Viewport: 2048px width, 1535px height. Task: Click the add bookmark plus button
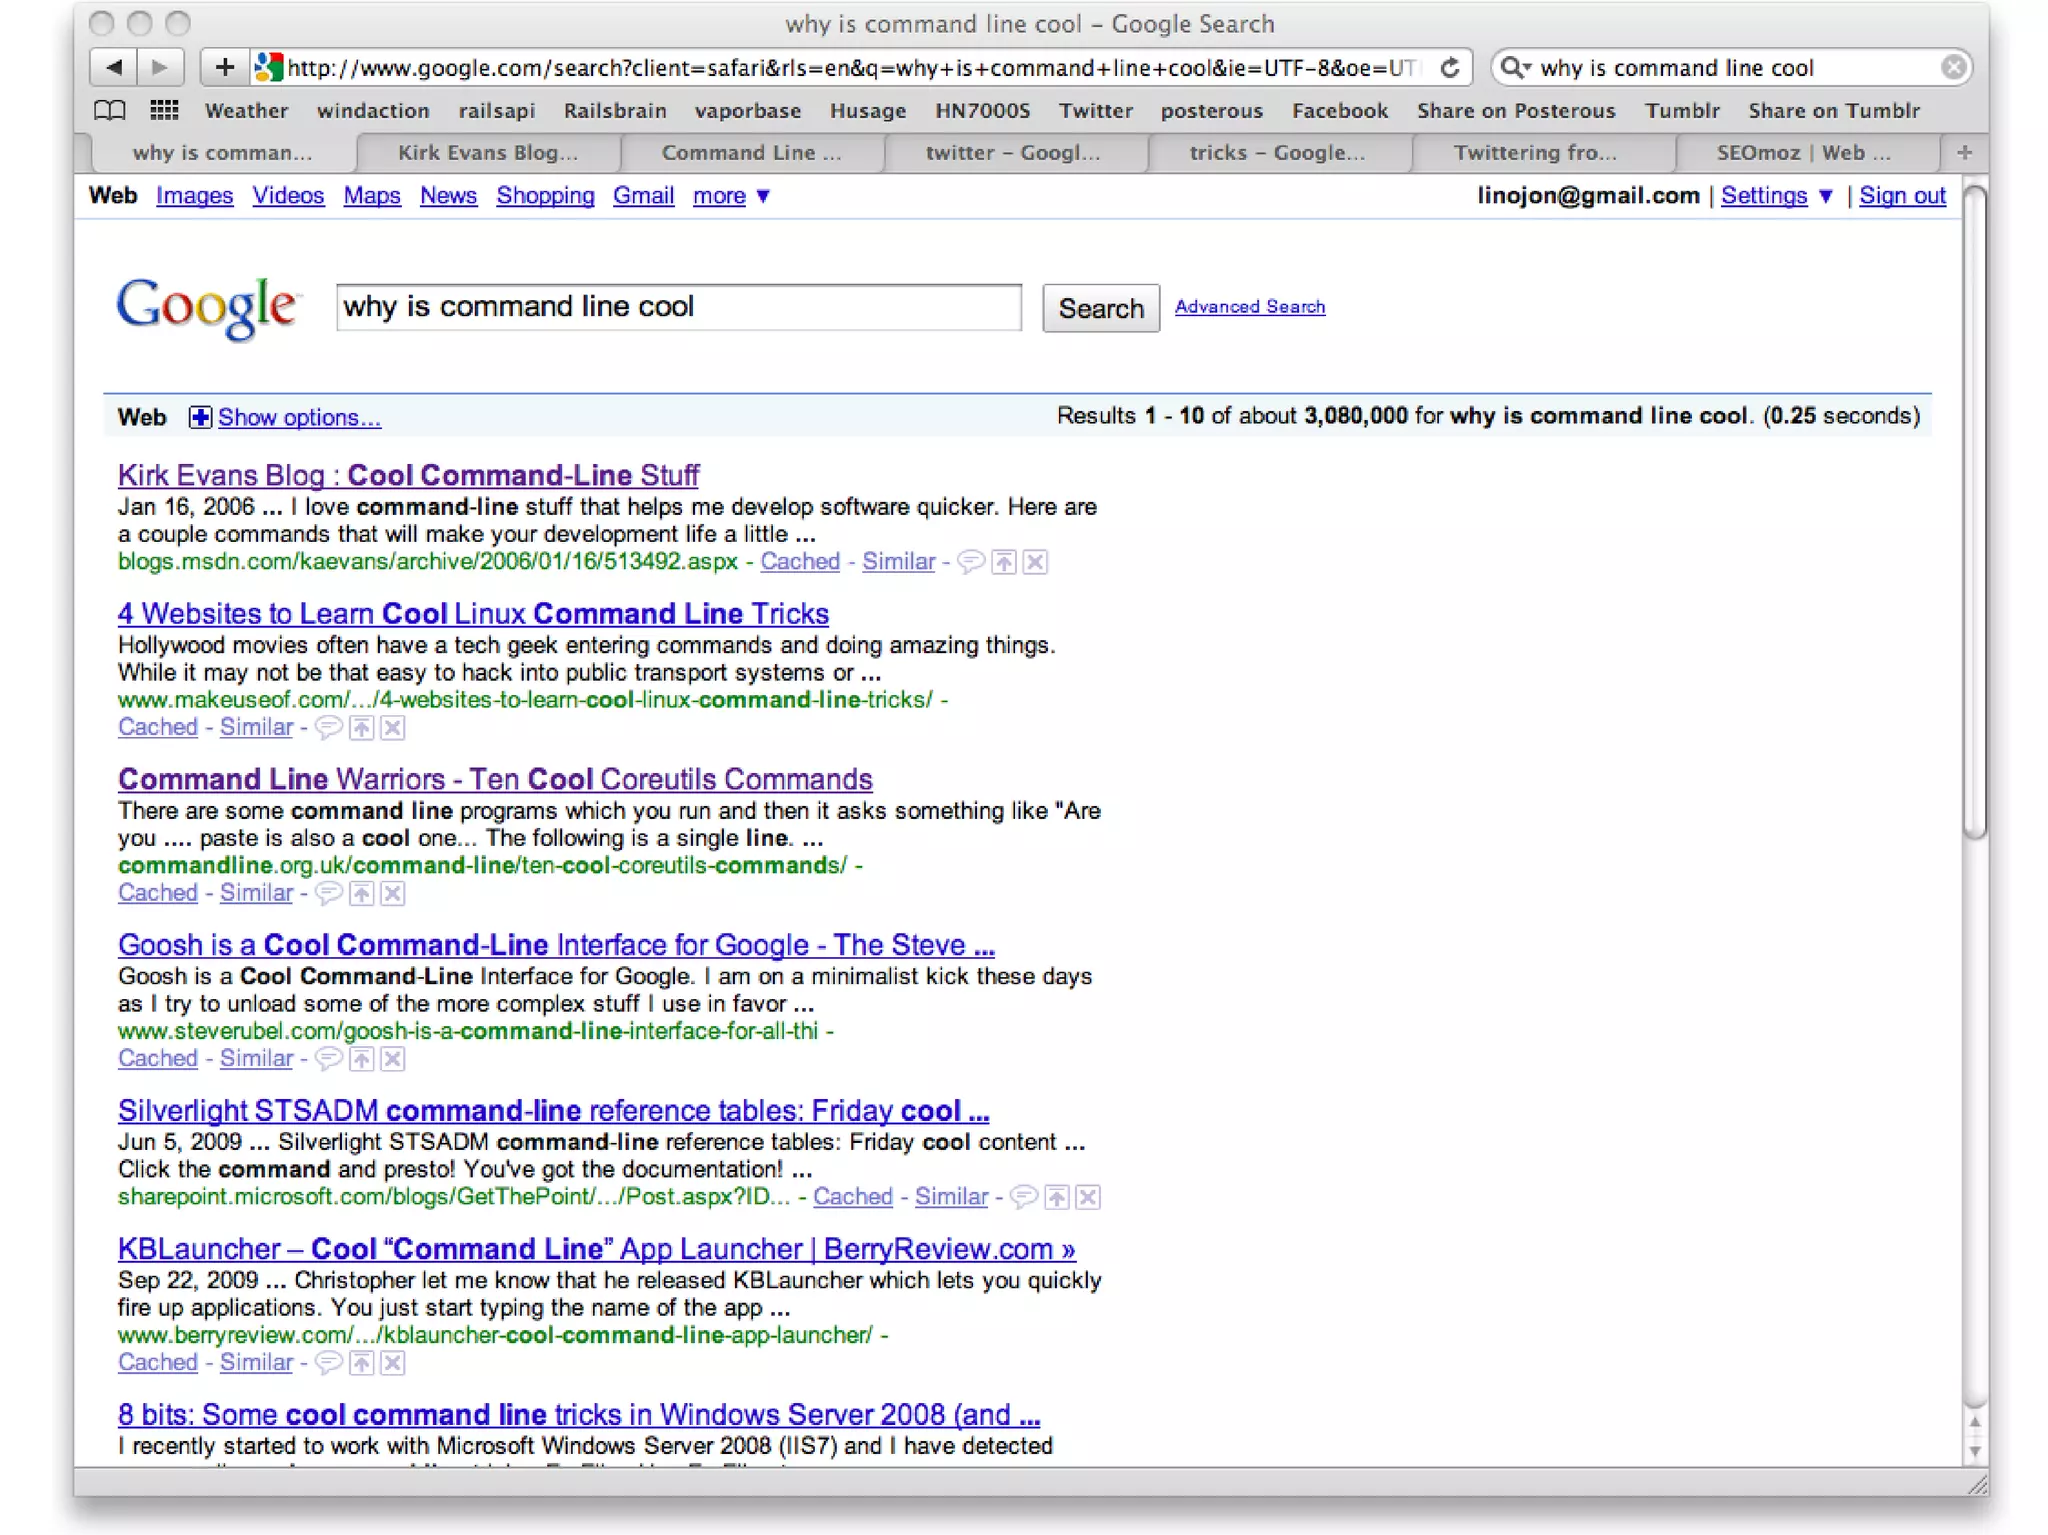(x=224, y=67)
